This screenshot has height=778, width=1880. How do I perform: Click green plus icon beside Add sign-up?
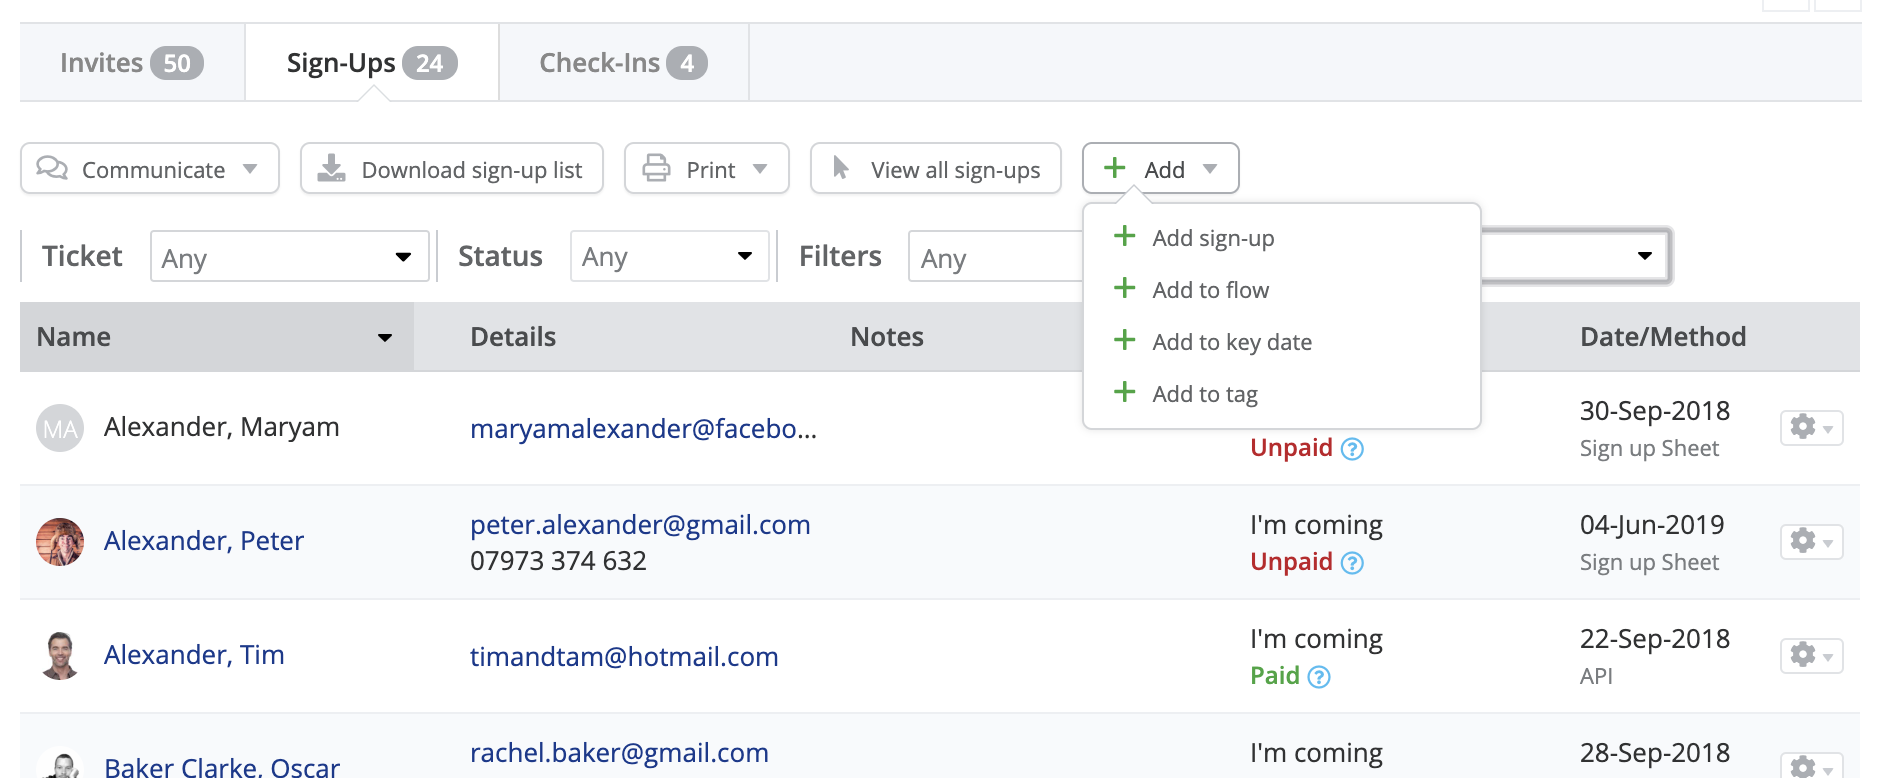(1125, 236)
